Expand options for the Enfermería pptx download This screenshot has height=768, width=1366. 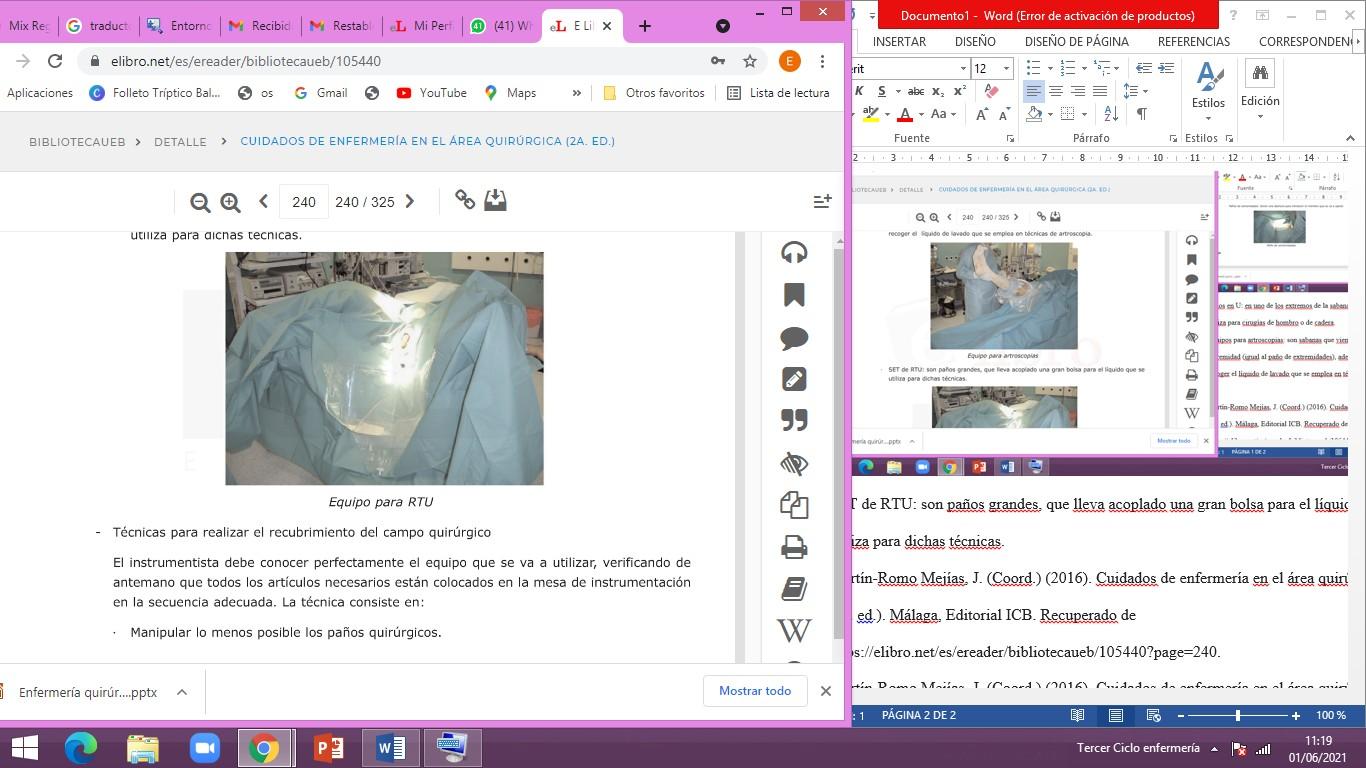(x=182, y=692)
